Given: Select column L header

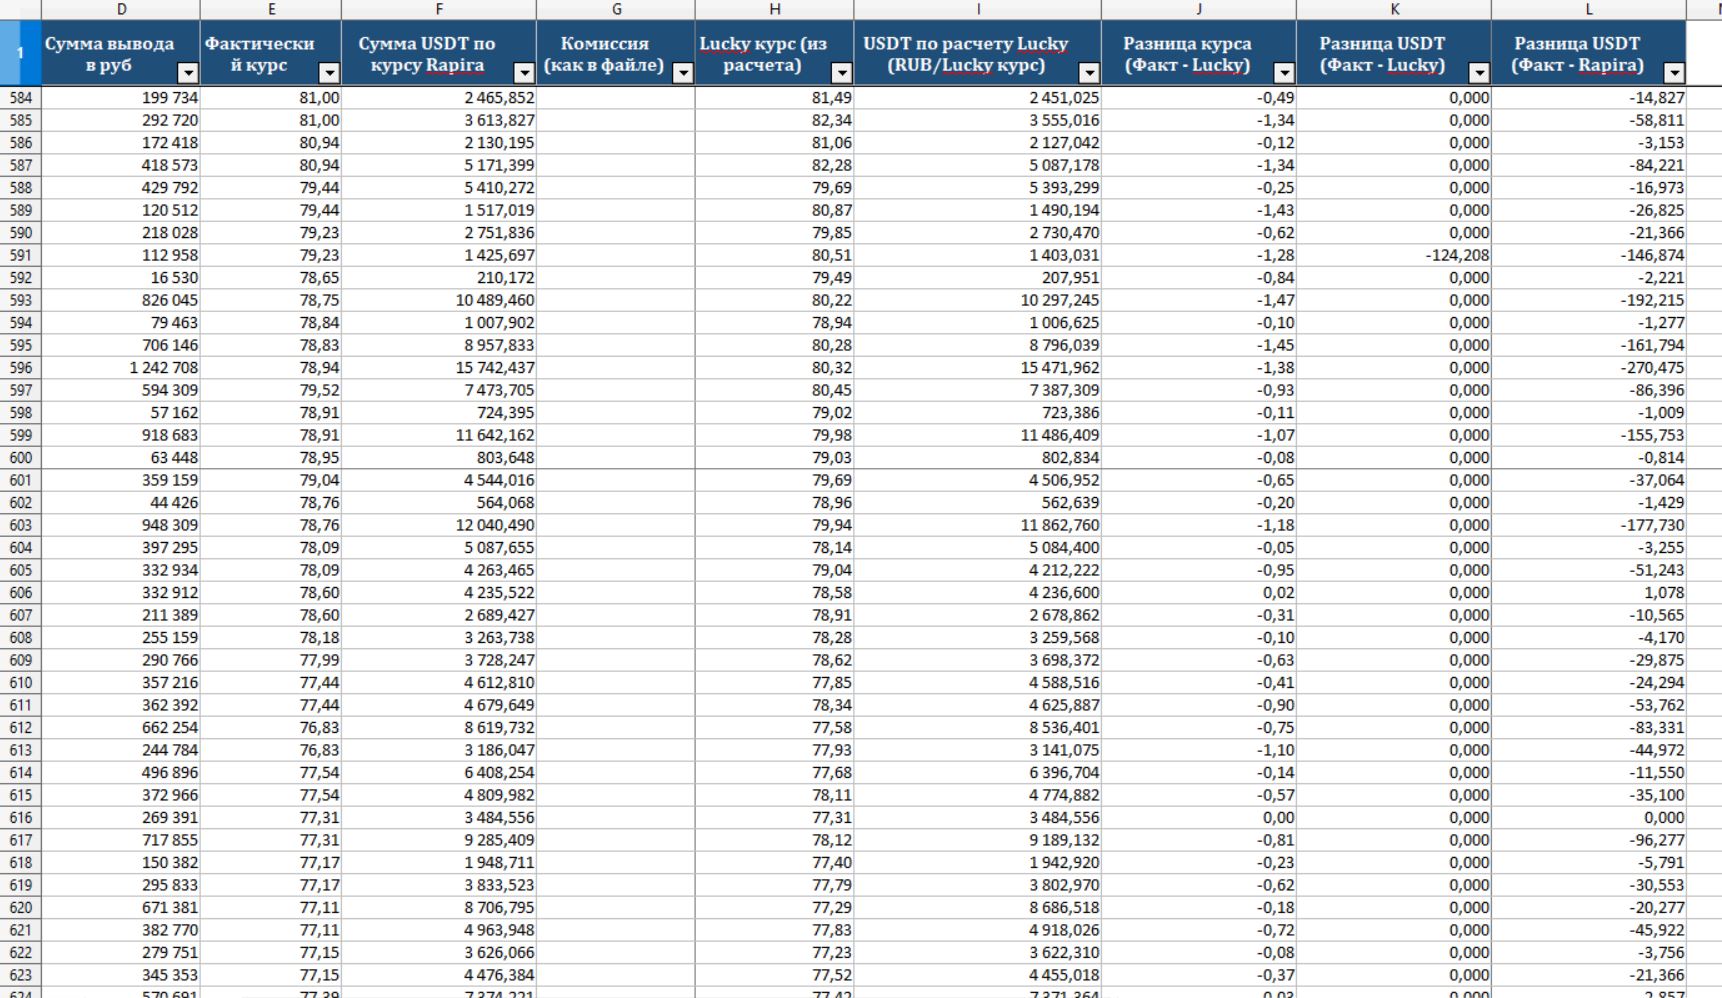Looking at the screenshot, I should 1588,9.
